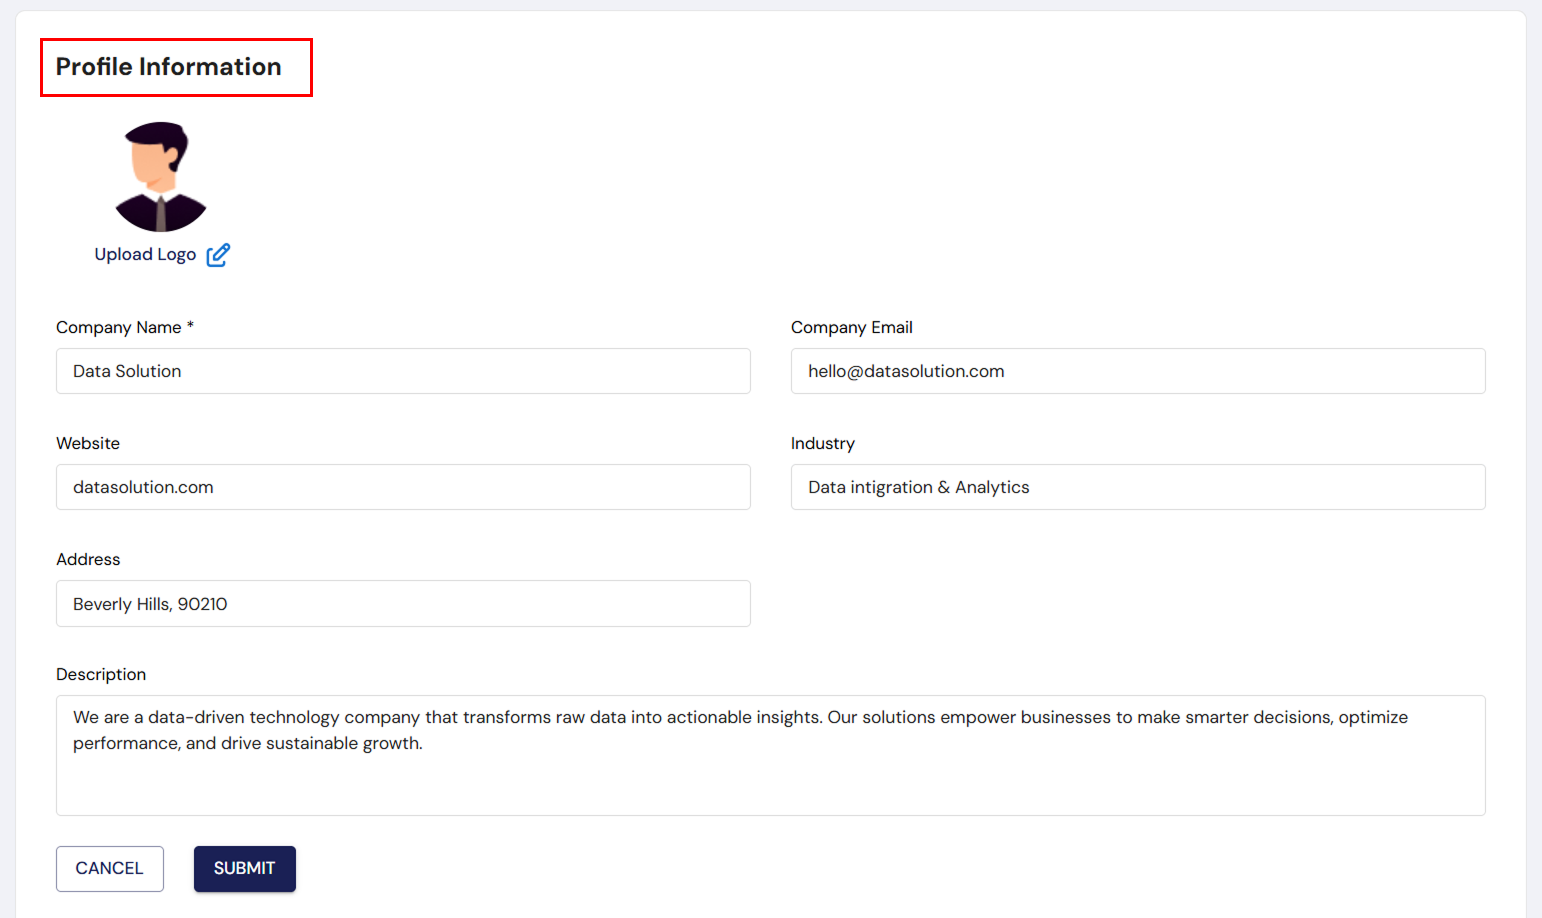Click the blank area right of Address field
This screenshot has width=1542, height=918.
pyautogui.click(x=1137, y=604)
